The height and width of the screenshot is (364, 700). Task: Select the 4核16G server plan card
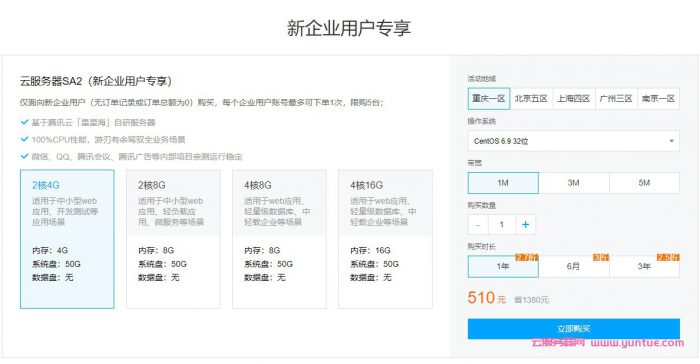[385, 239]
